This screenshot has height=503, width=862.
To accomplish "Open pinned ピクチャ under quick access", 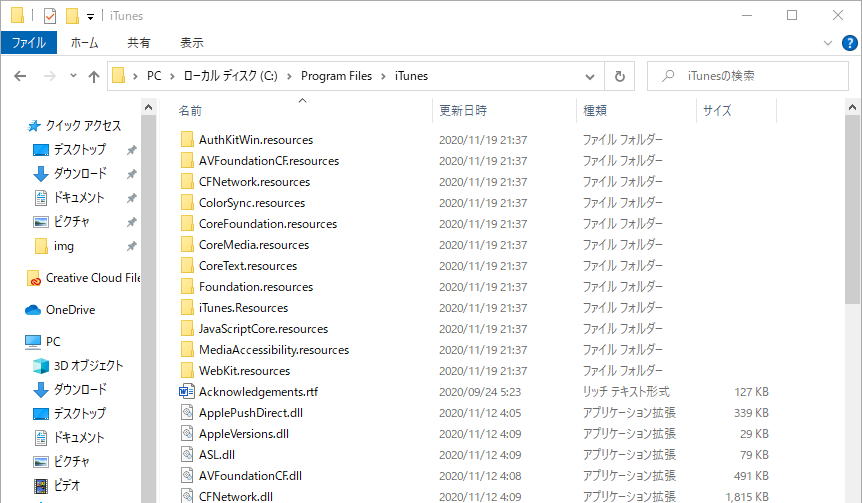I will coord(71,222).
